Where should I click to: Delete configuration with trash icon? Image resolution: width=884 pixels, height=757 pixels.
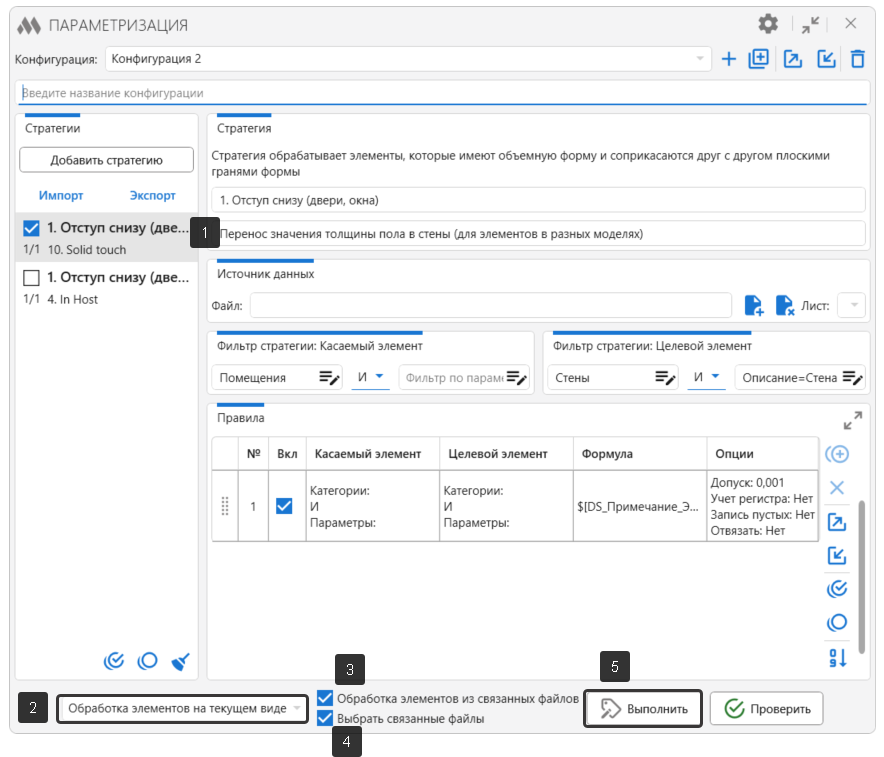[x=858, y=59]
